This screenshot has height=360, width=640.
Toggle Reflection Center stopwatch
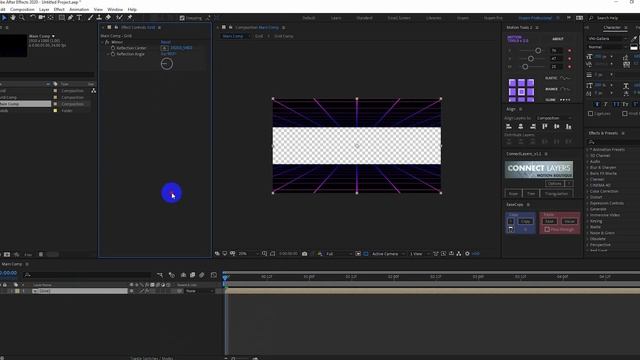pyautogui.click(x=113, y=48)
